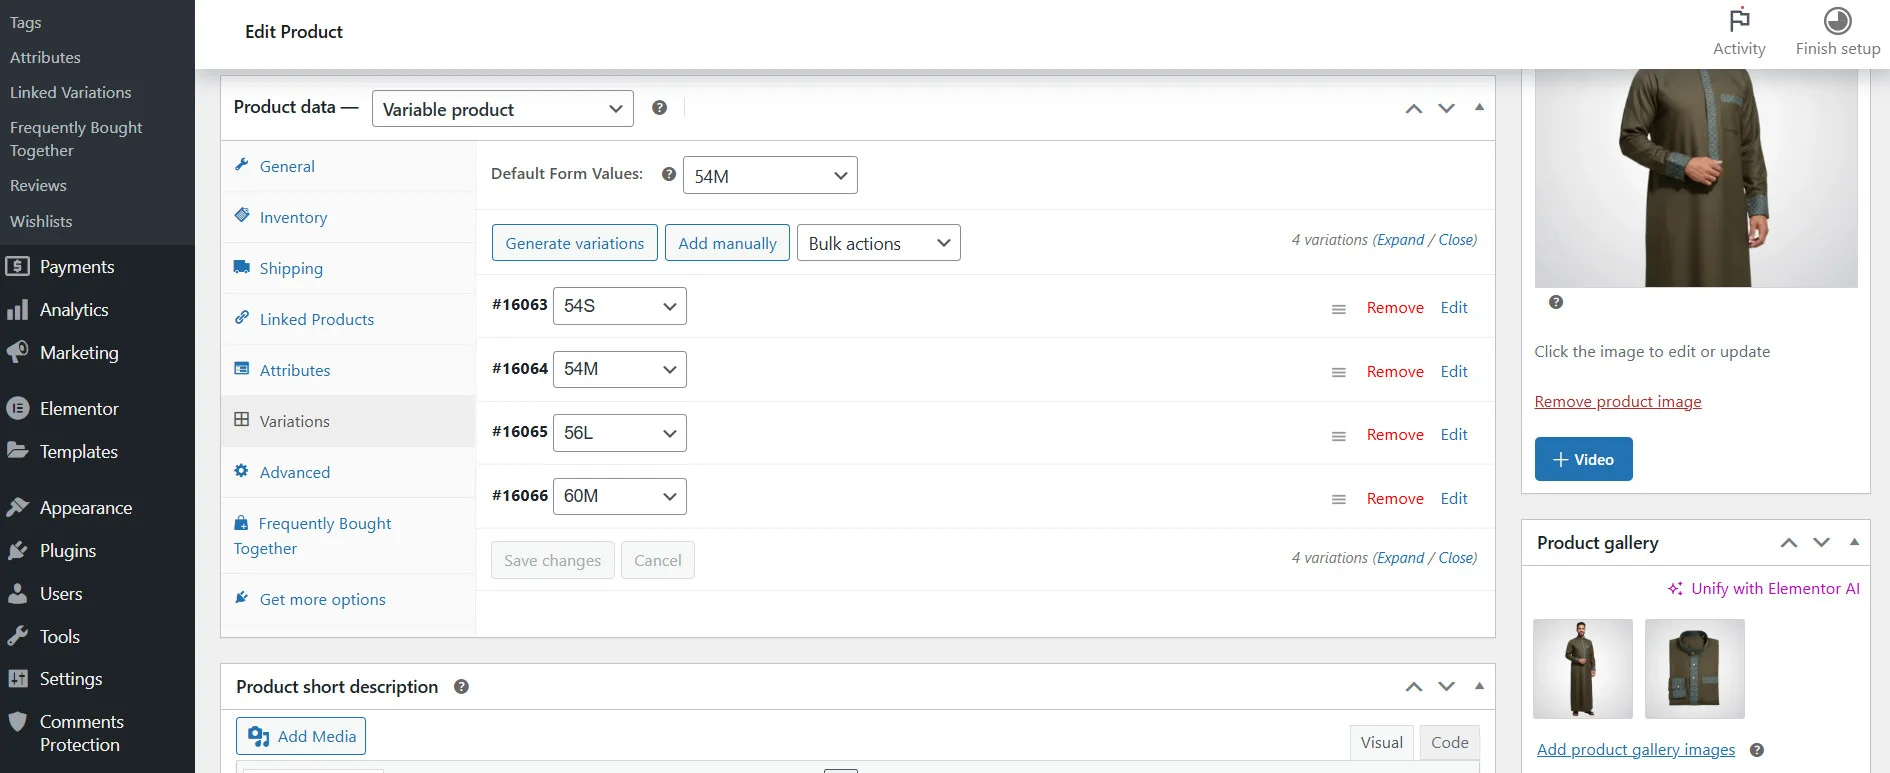Click drag handle icon for variation #16066
This screenshot has width=1890, height=773.
point(1338,499)
